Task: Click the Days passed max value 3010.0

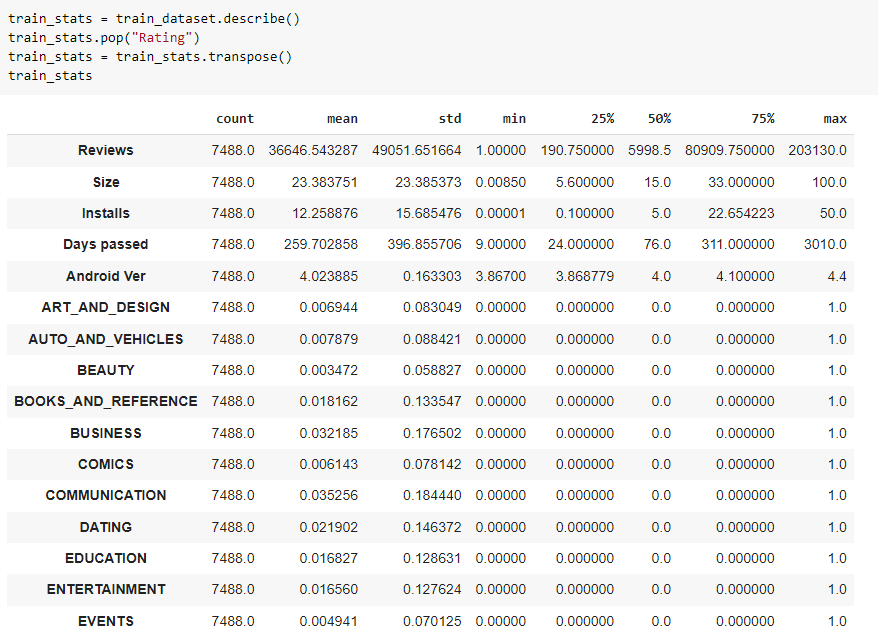Action: click(x=827, y=245)
